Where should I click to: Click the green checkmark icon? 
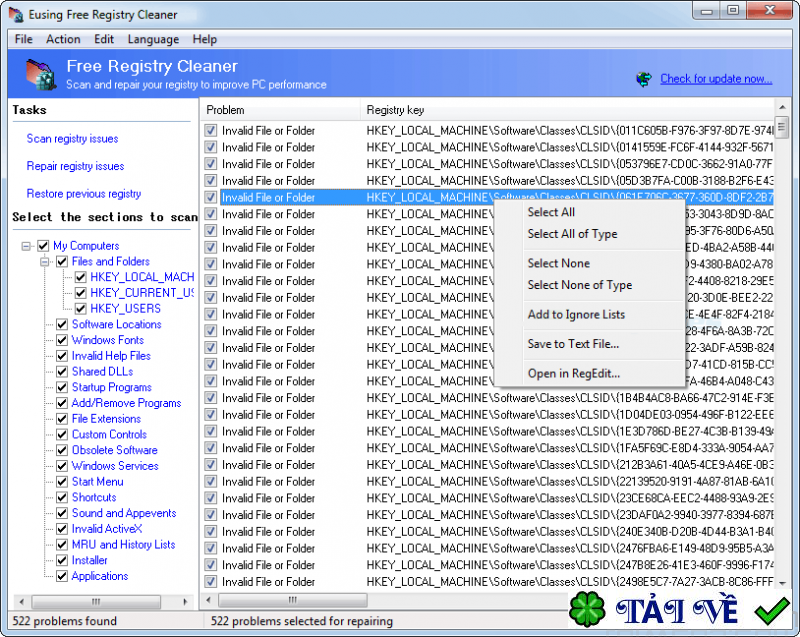pyautogui.click(x=772, y=609)
